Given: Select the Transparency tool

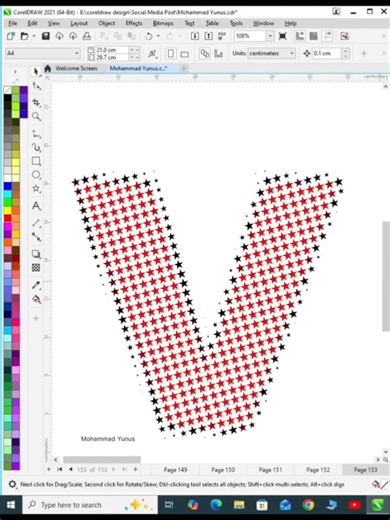Looking at the screenshot, I should click(36, 268).
